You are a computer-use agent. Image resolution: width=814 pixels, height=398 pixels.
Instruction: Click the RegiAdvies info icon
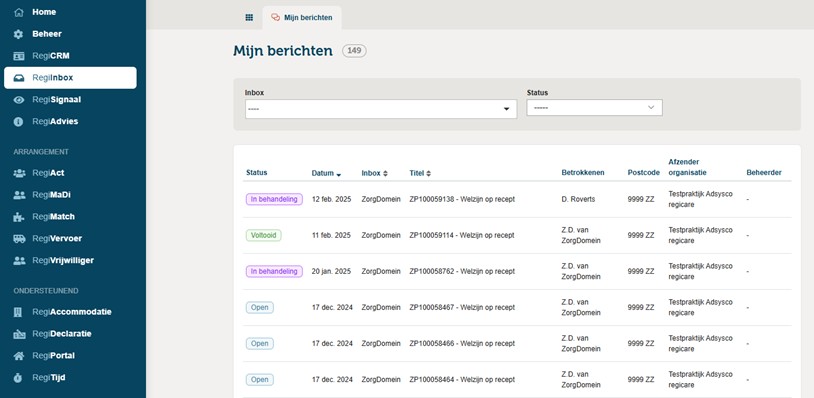[19, 121]
